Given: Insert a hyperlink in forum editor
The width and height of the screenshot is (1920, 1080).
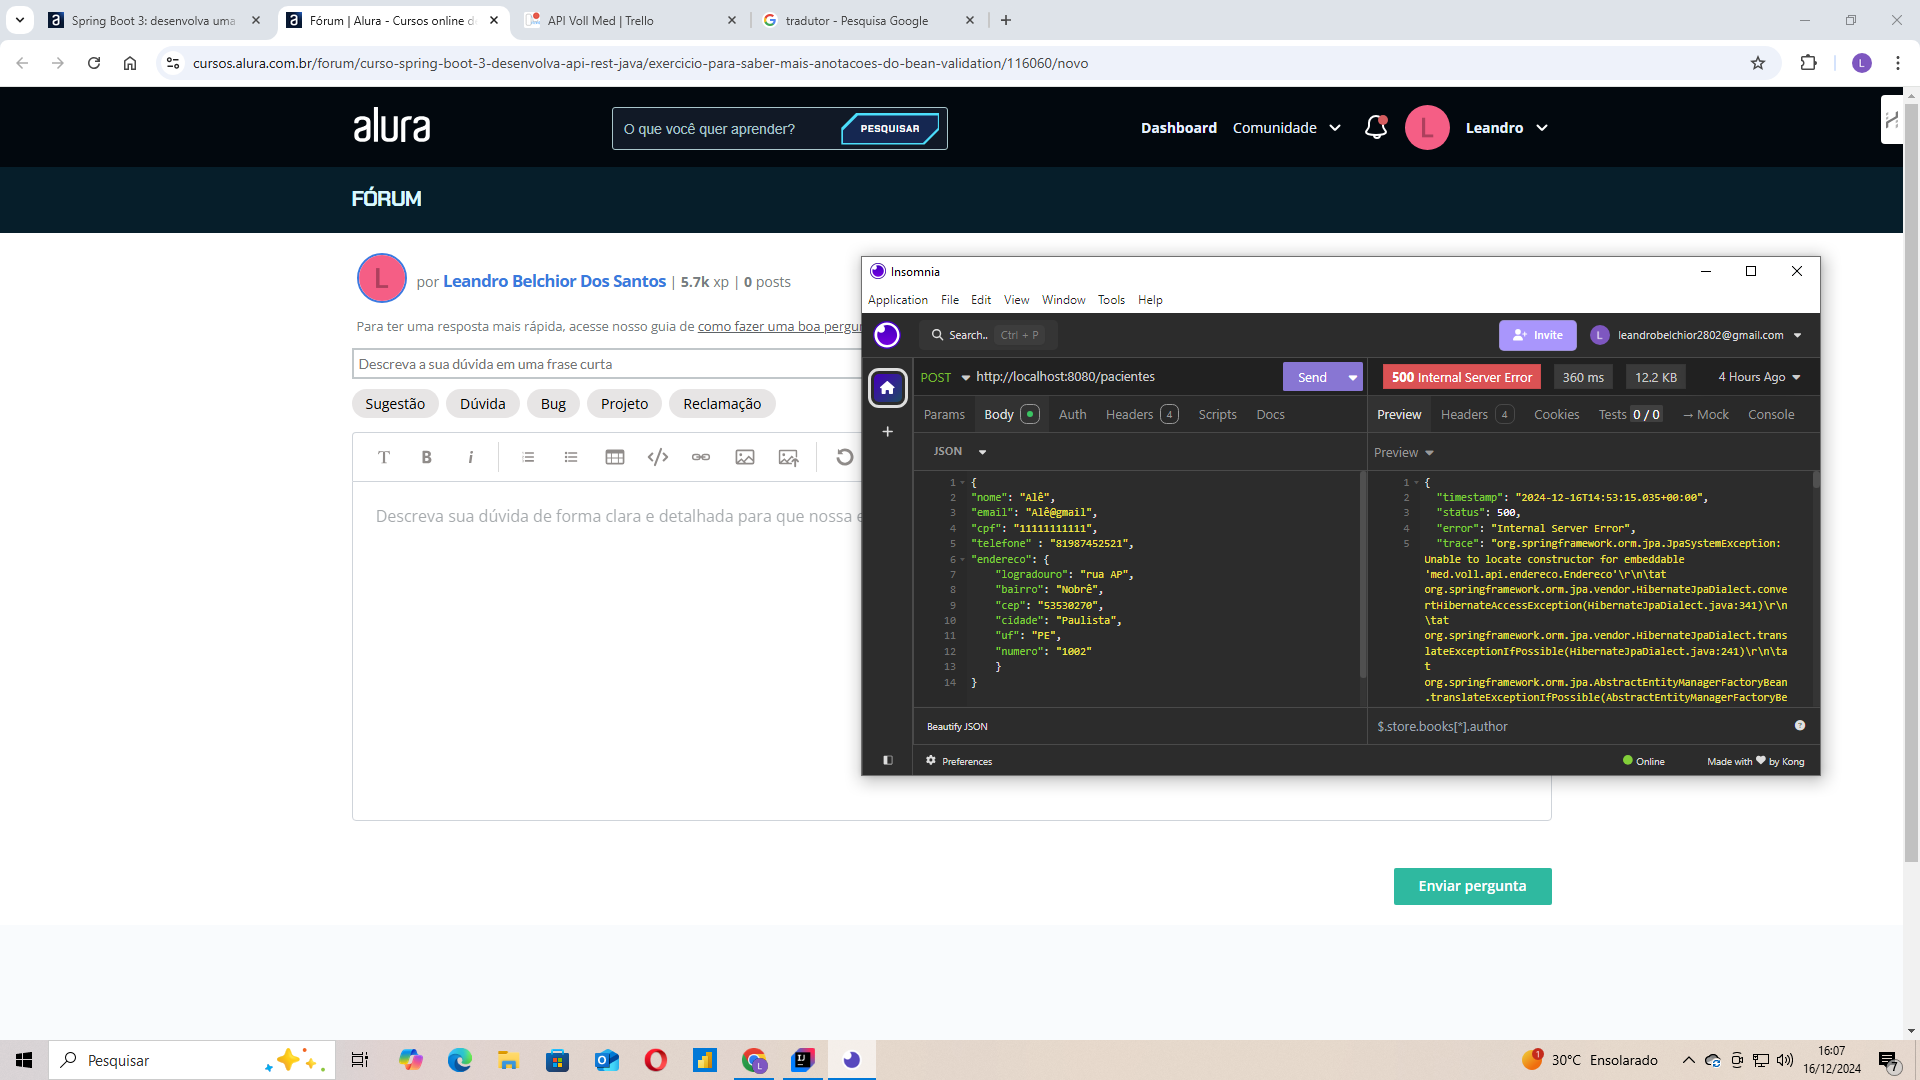Looking at the screenshot, I should pyautogui.click(x=701, y=457).
